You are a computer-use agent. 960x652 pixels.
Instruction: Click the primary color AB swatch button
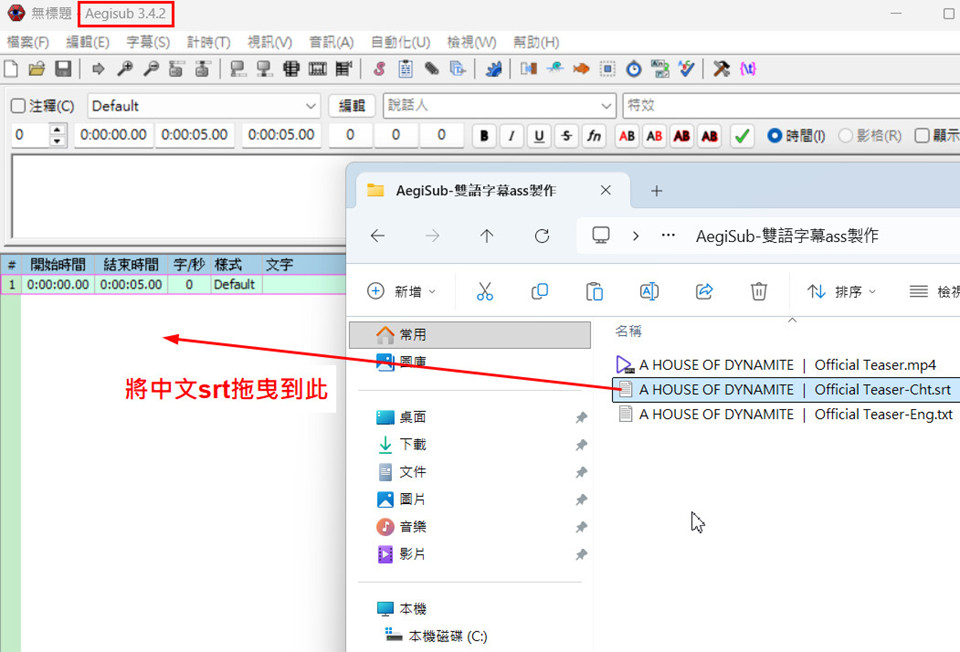pyautogui.click(x=627, y=136)
